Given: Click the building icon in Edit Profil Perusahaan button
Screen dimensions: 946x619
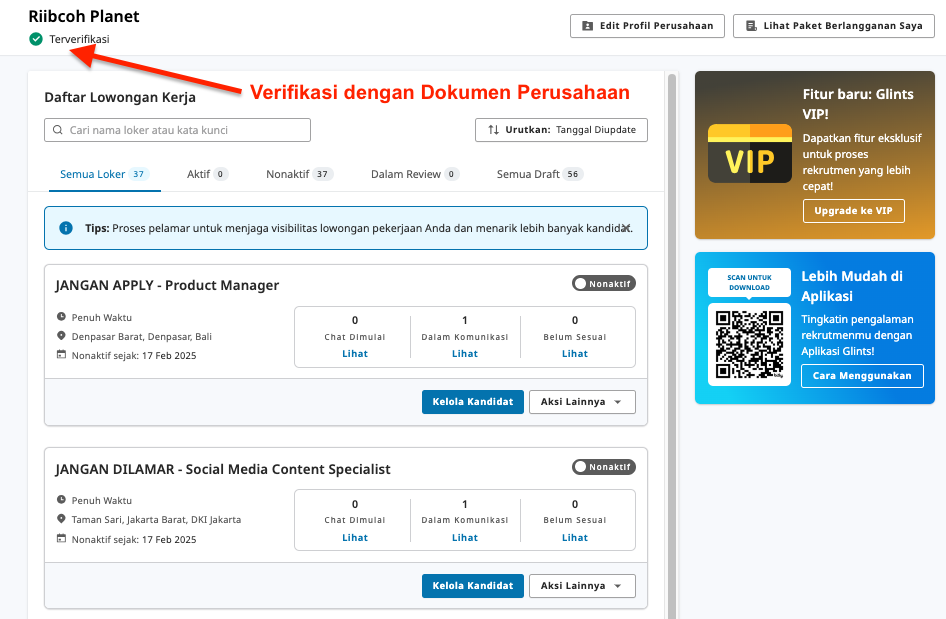Looking at the screenshot, I should tap(587, 26).
